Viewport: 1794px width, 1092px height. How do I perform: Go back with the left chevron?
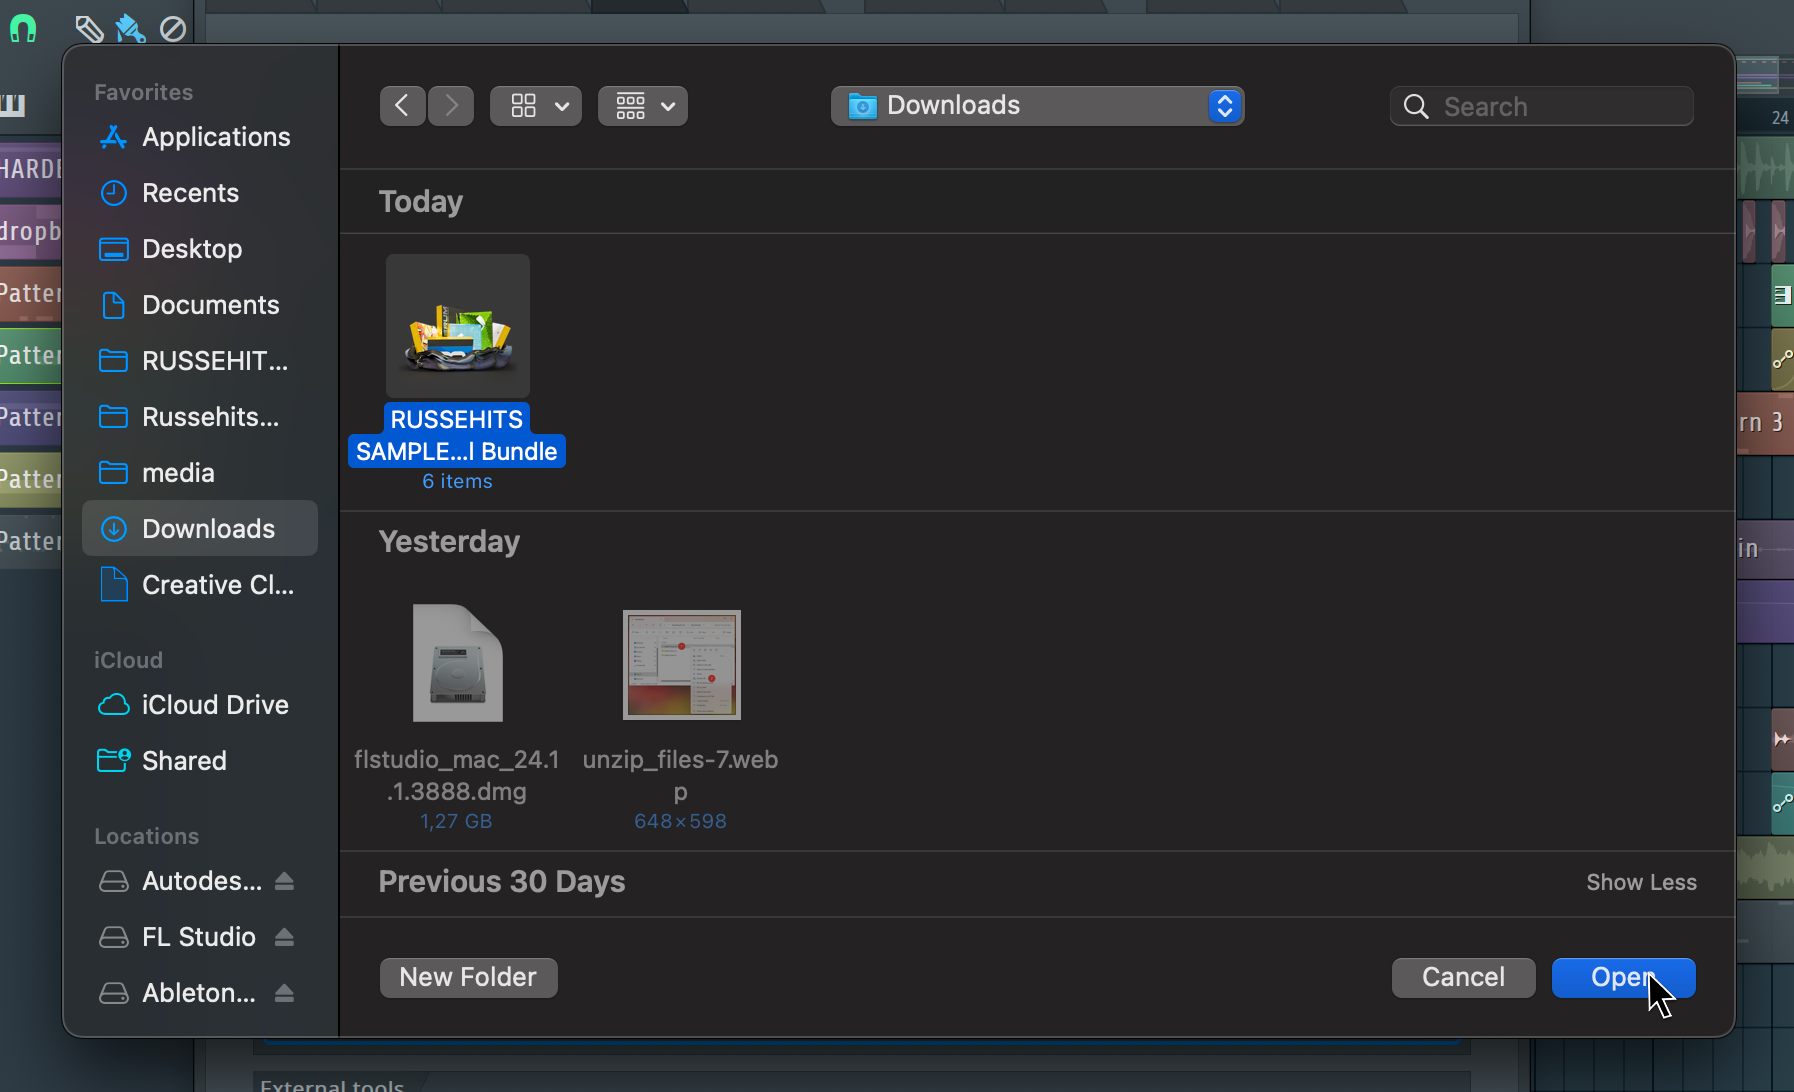pyautogui.click(x=402, y=106)
